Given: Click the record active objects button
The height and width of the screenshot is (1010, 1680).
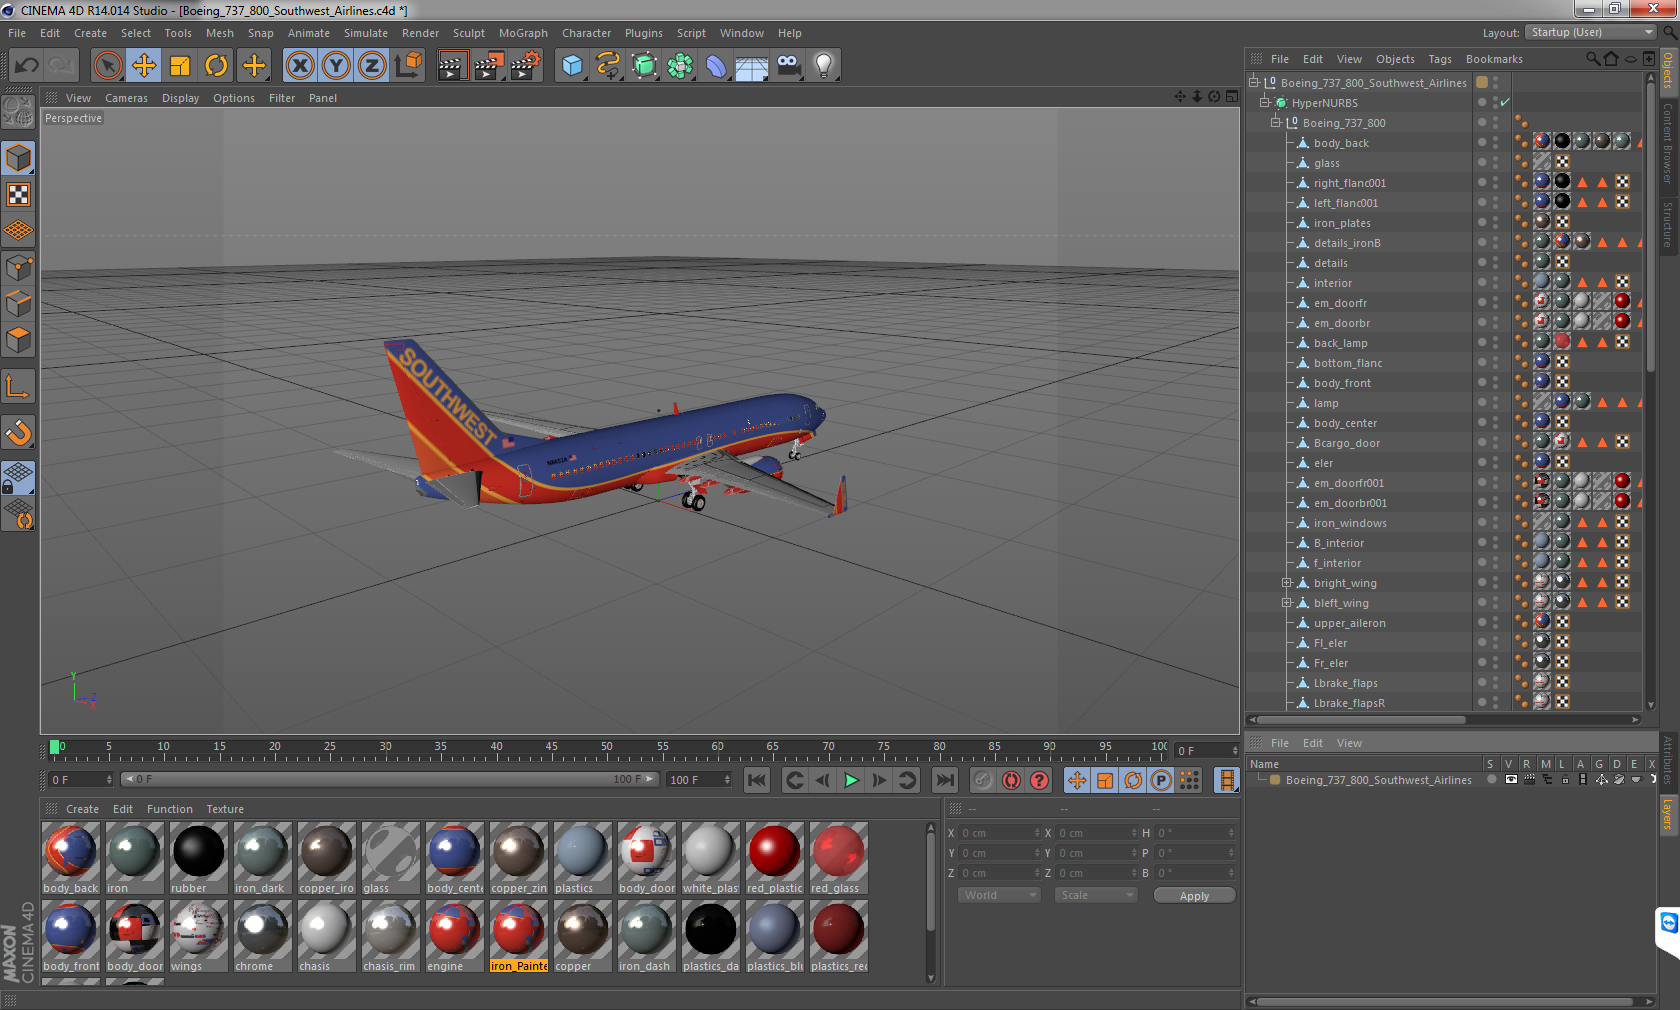Looking at the screenshot, I should pos(983,780).
